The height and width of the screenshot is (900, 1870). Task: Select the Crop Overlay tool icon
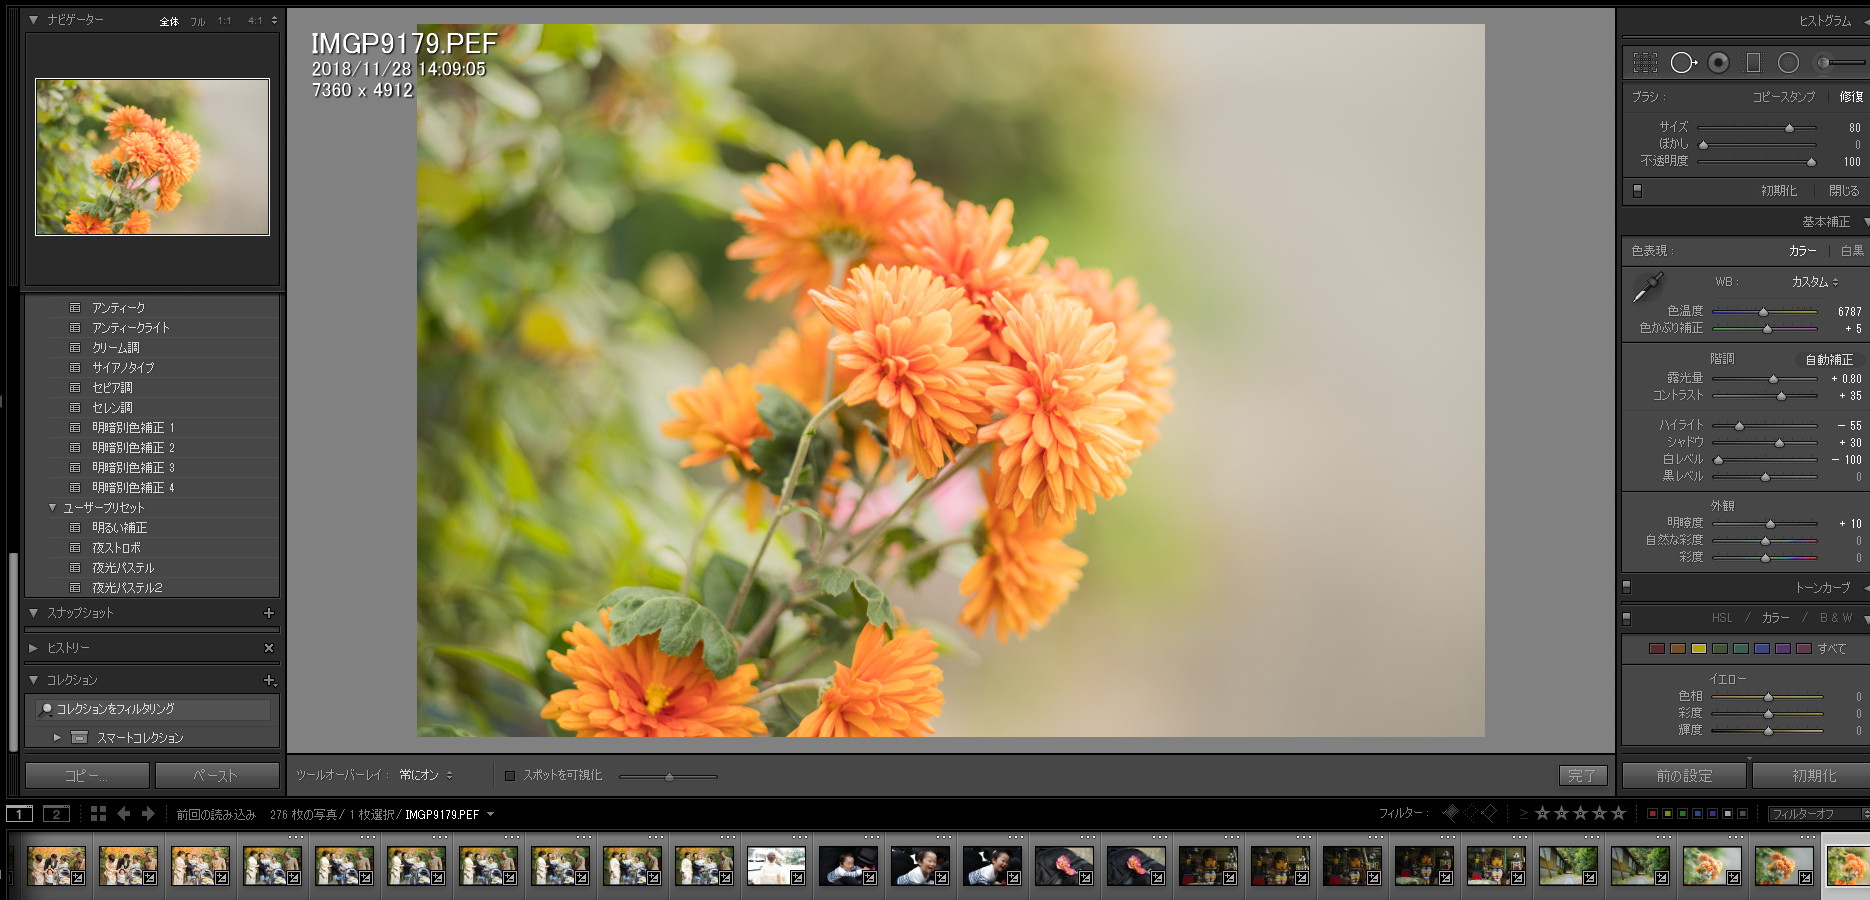[1645, 63]
